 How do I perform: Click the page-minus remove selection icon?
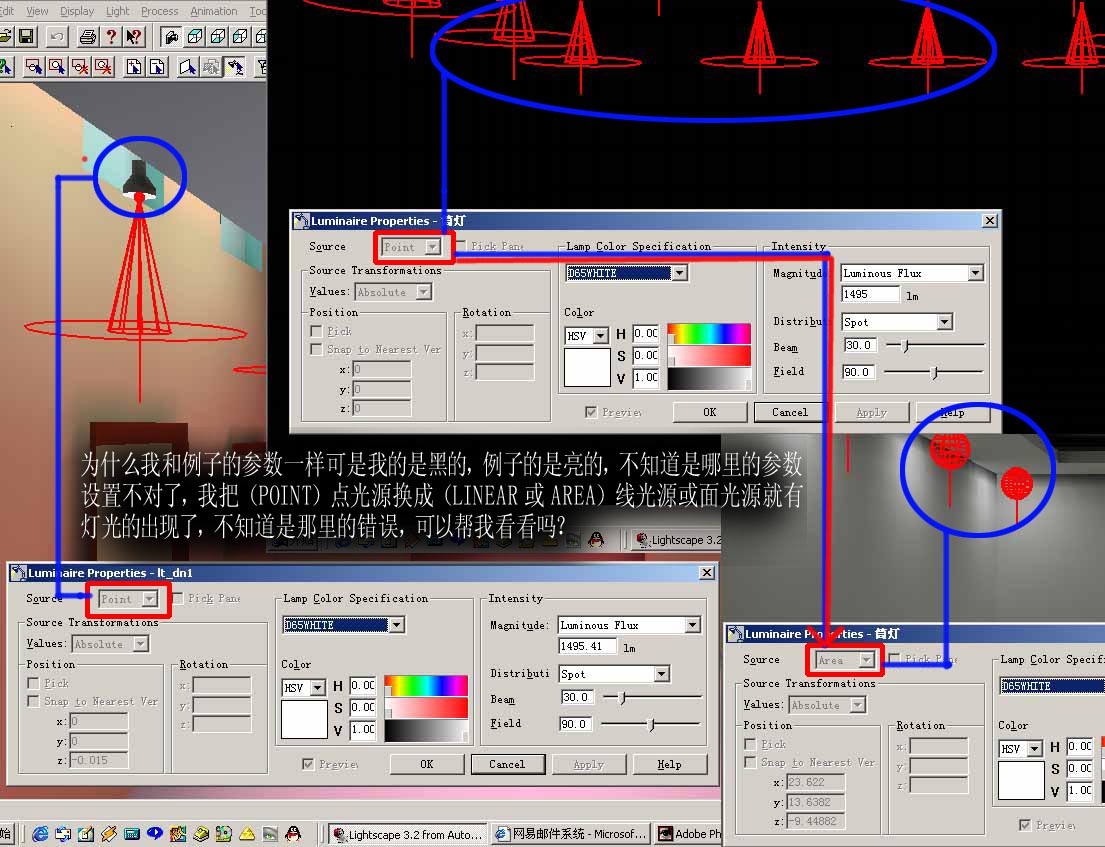(x=157, y=67)
